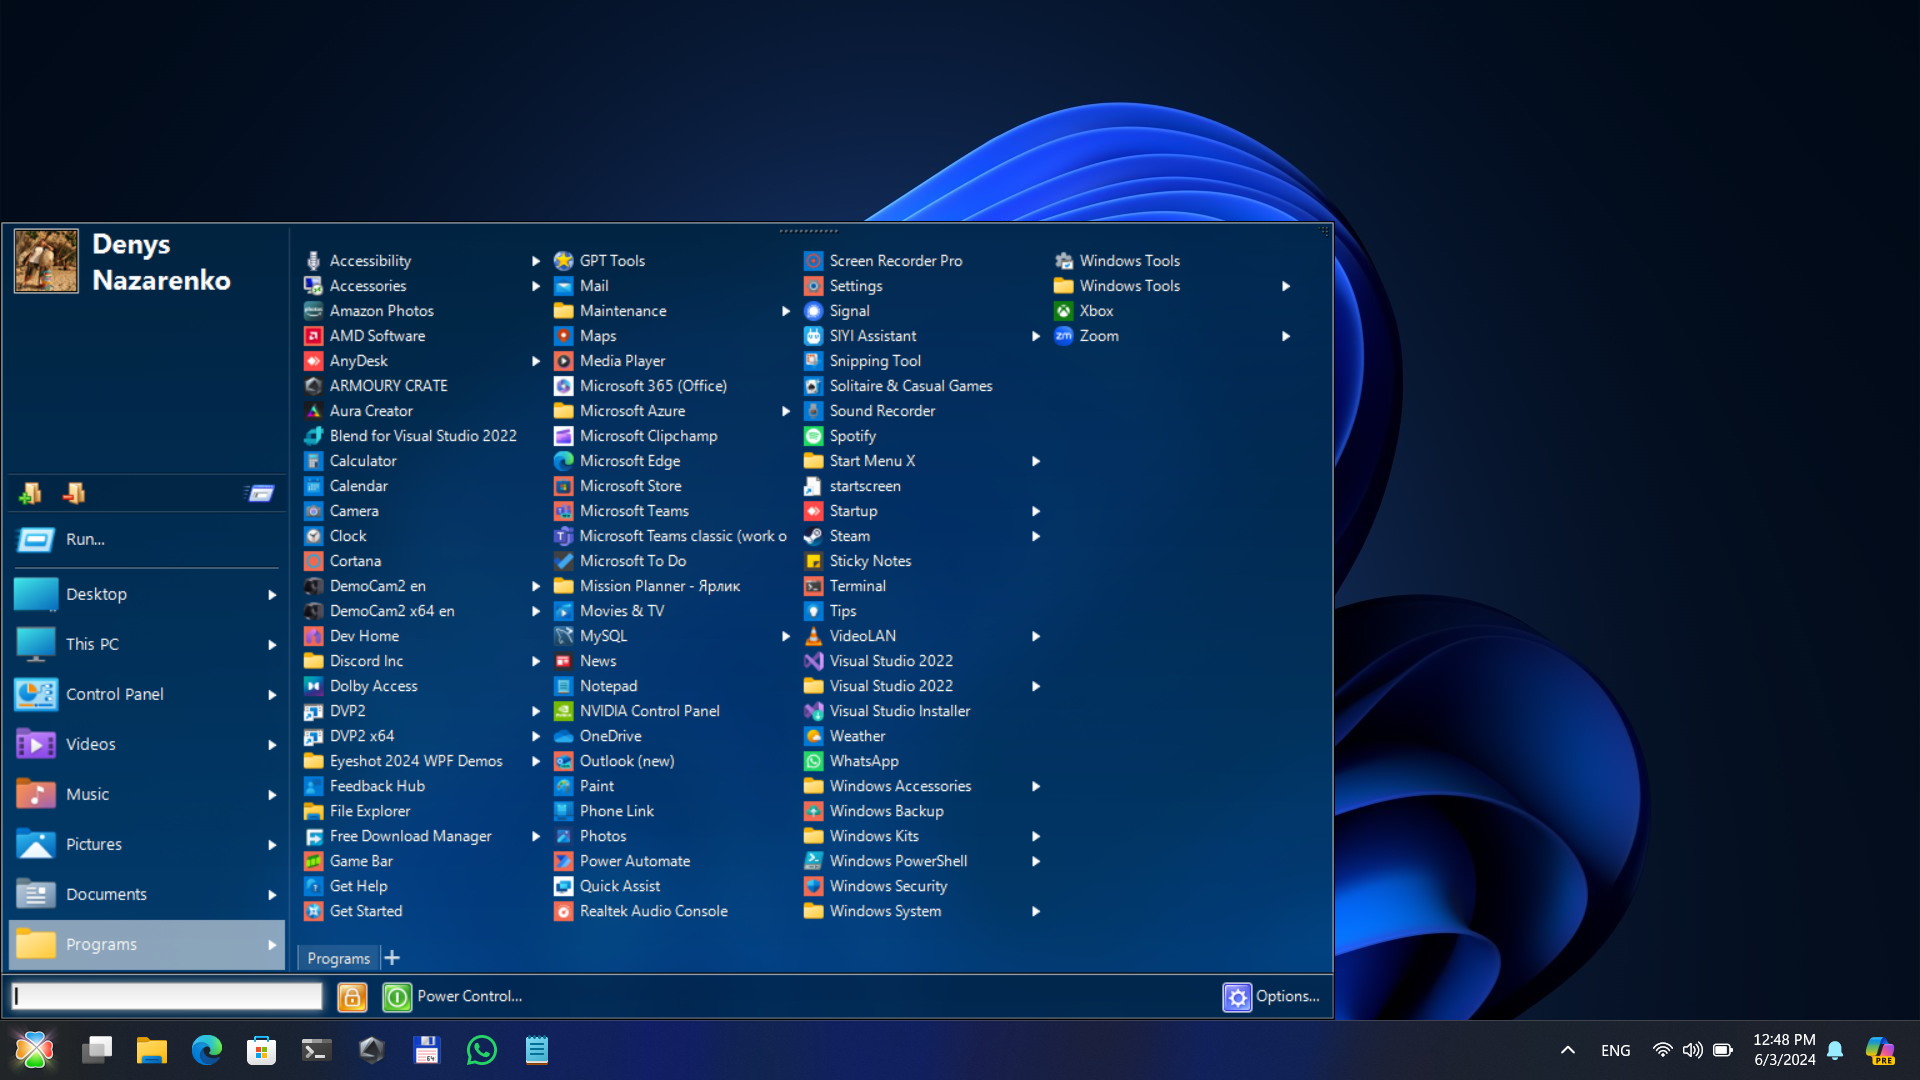Expand Start Menu X folder arrow

1036,461
